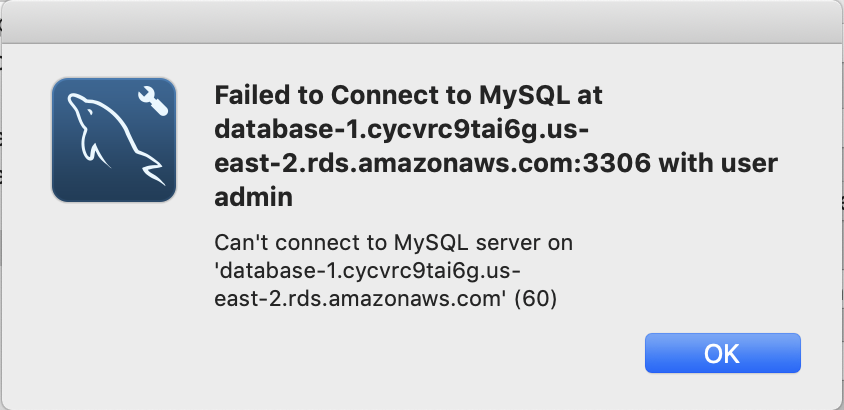This screenshot has height=410, width=844.
Task: Click the MySQL Workbench dolphin icon
Action: [x=114, y=140]
